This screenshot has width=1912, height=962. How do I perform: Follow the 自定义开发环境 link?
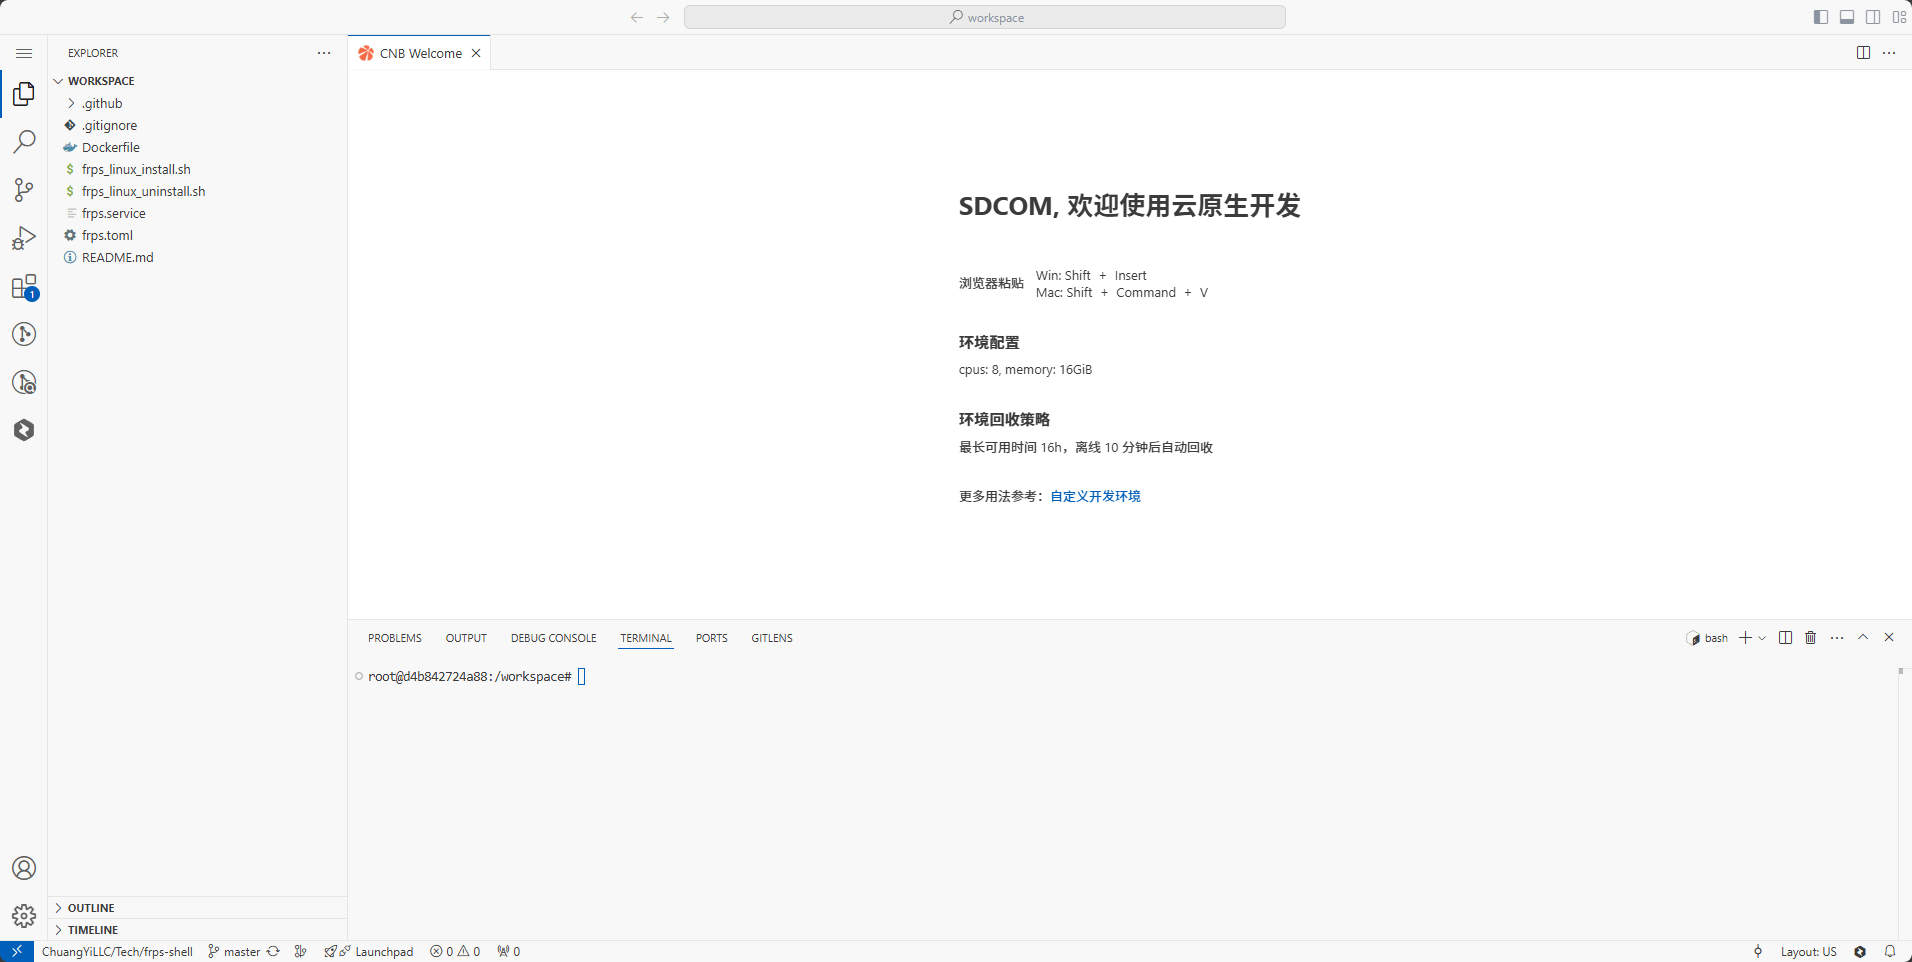1094,495
